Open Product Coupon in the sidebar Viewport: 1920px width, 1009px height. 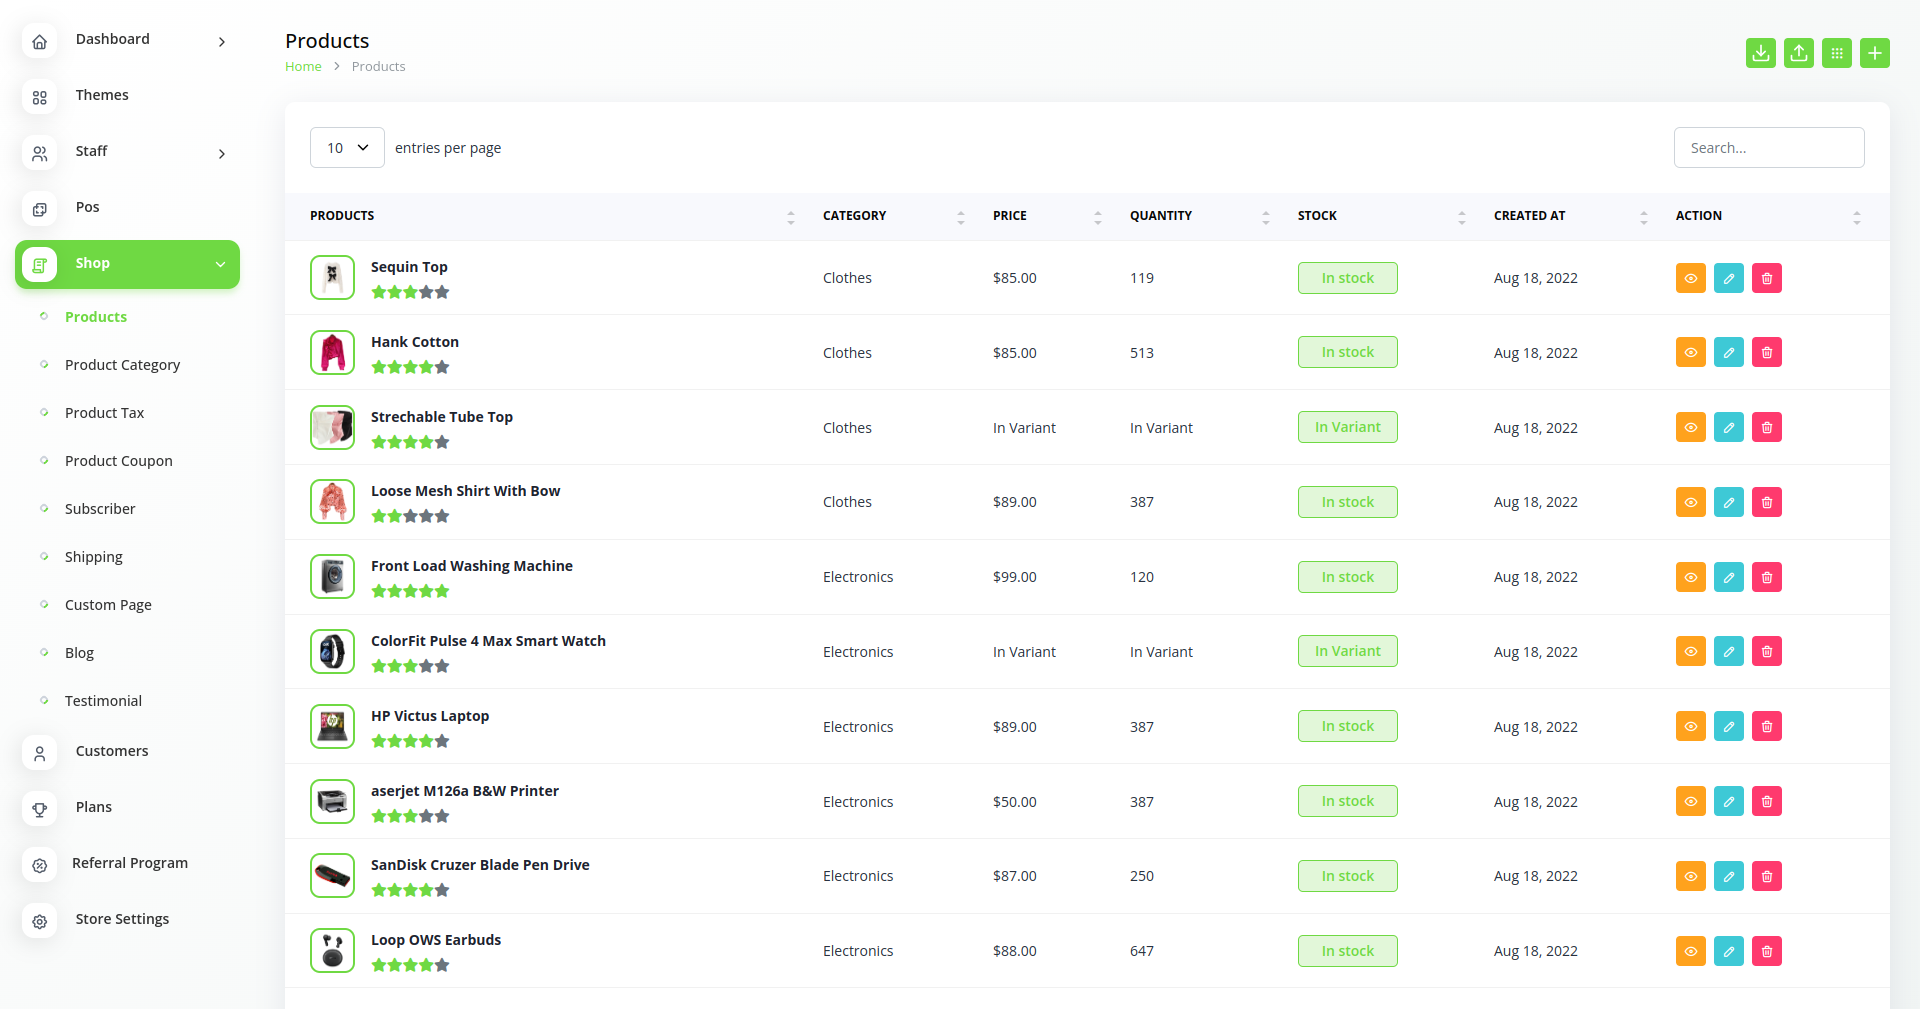118,461
